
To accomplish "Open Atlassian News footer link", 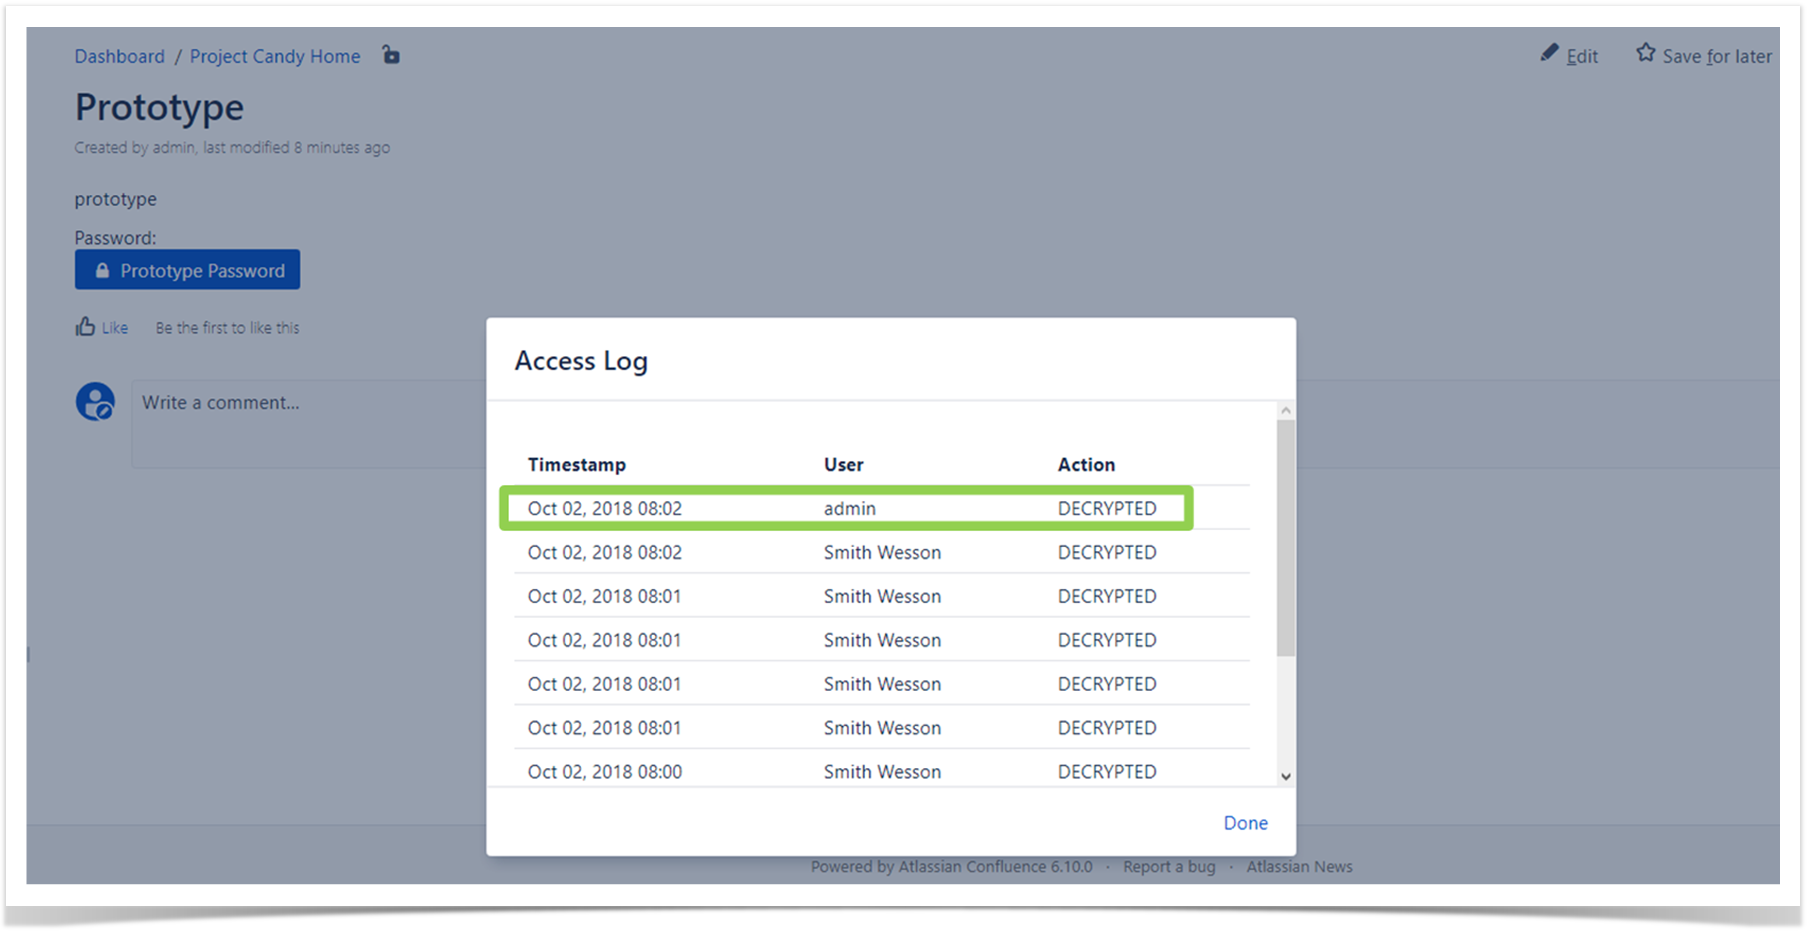I will pyautogui.click(x=1299, y=867).
